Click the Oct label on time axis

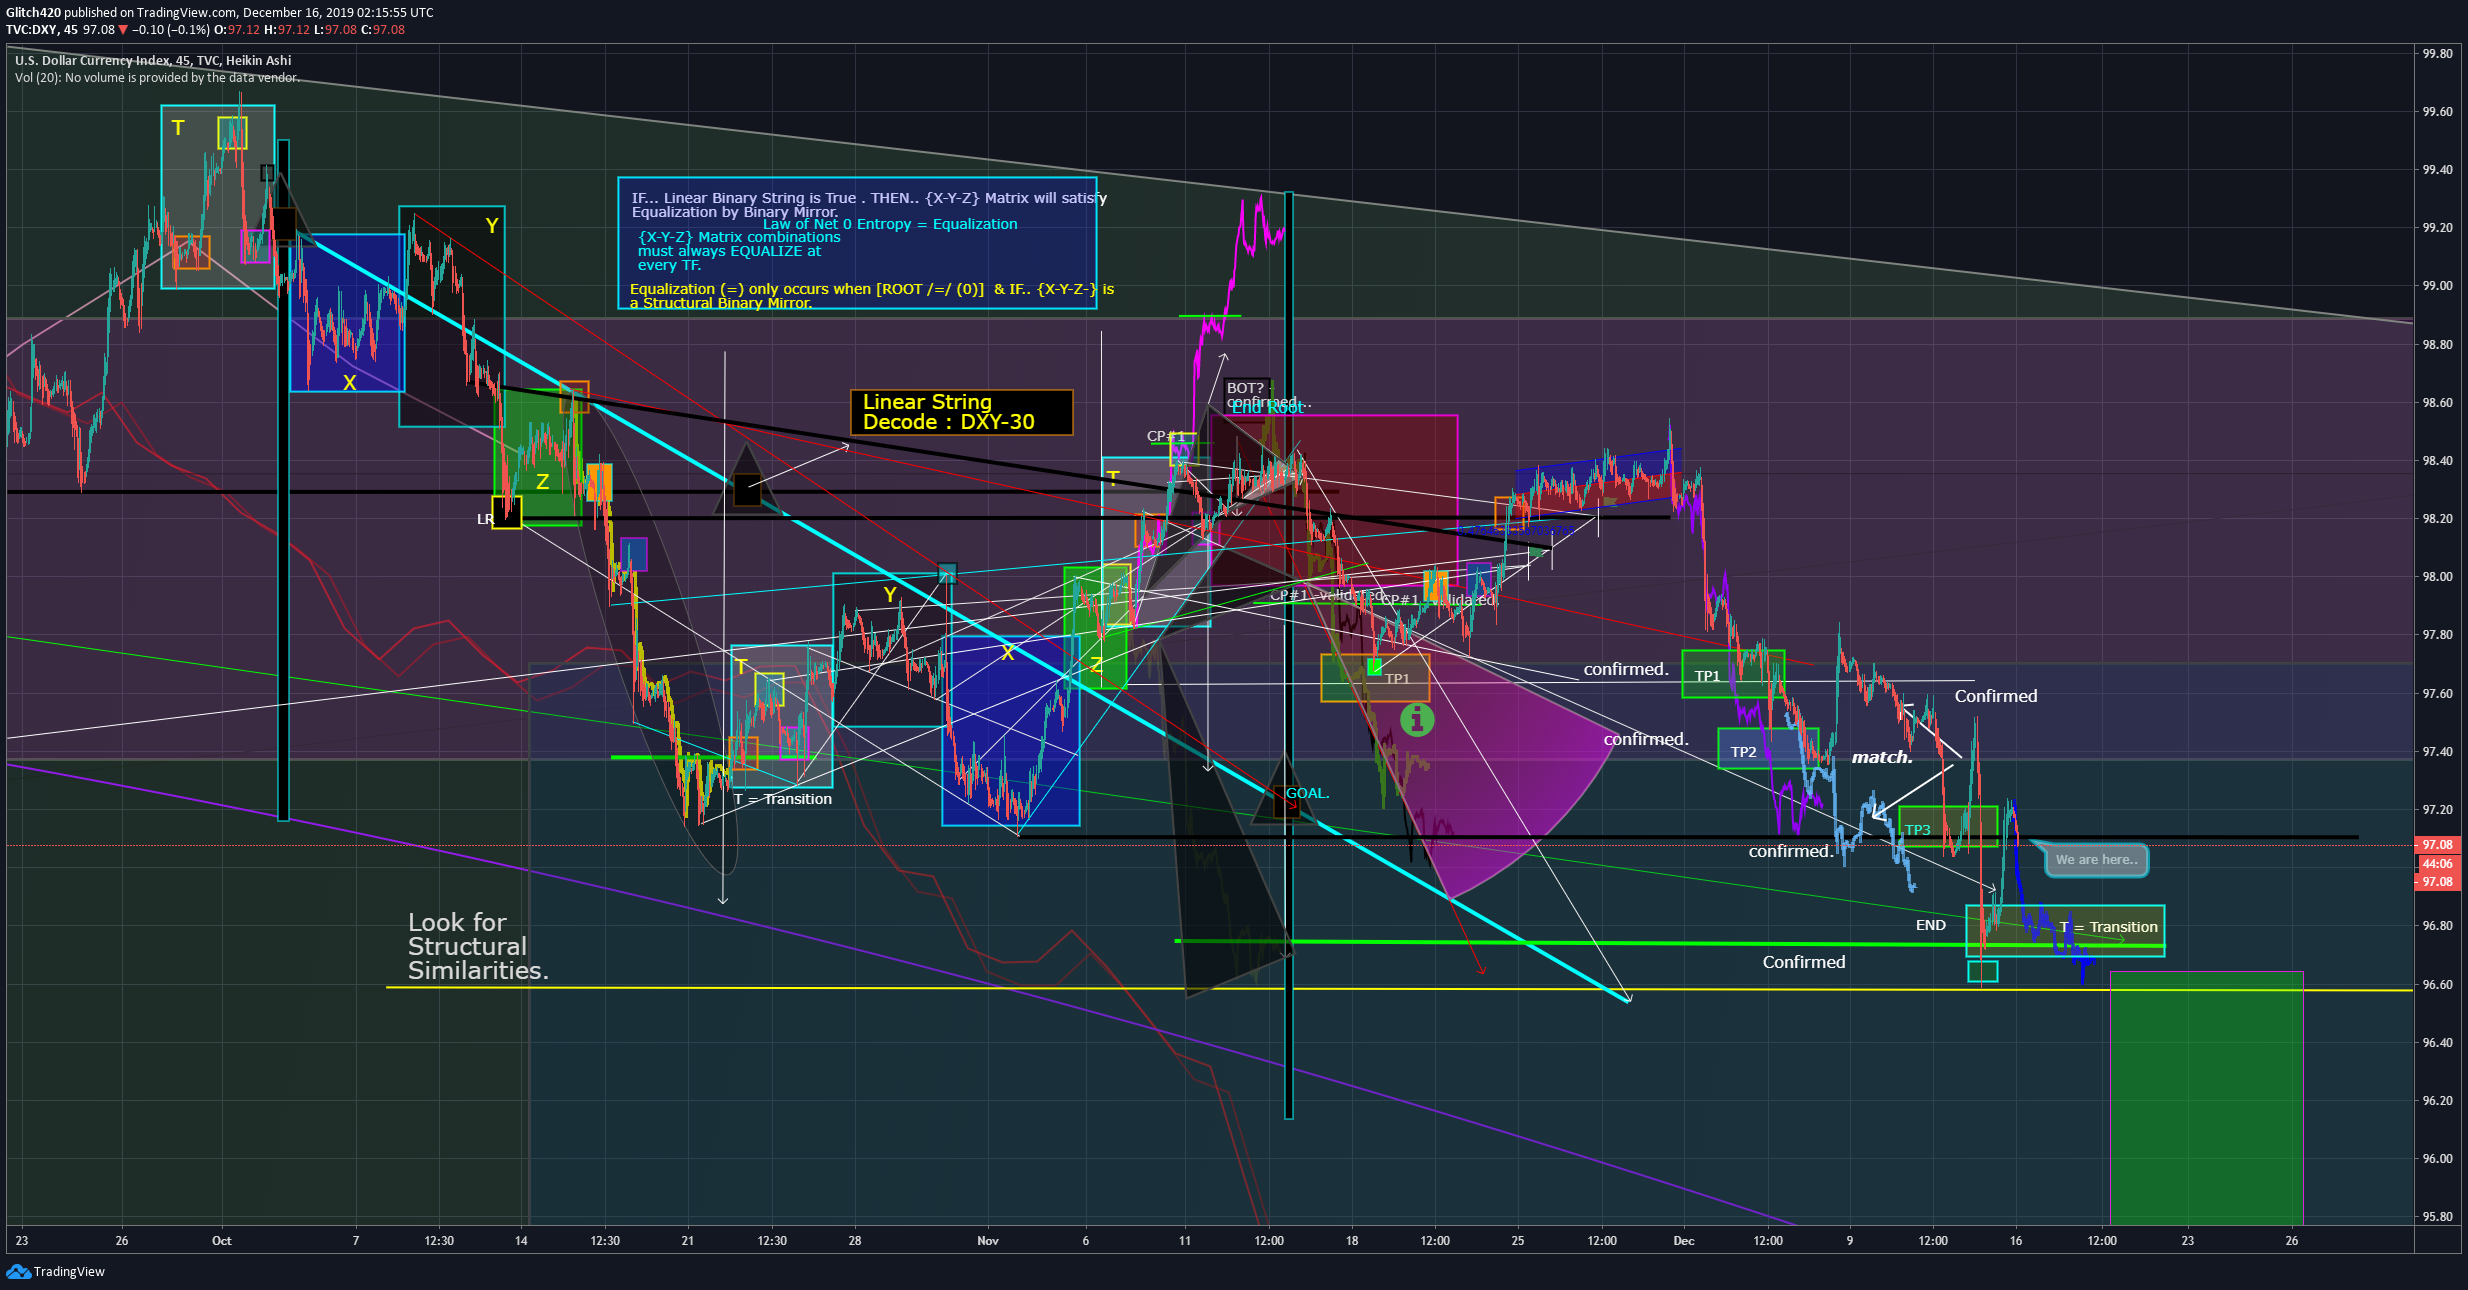click(x=222, y=1241)
